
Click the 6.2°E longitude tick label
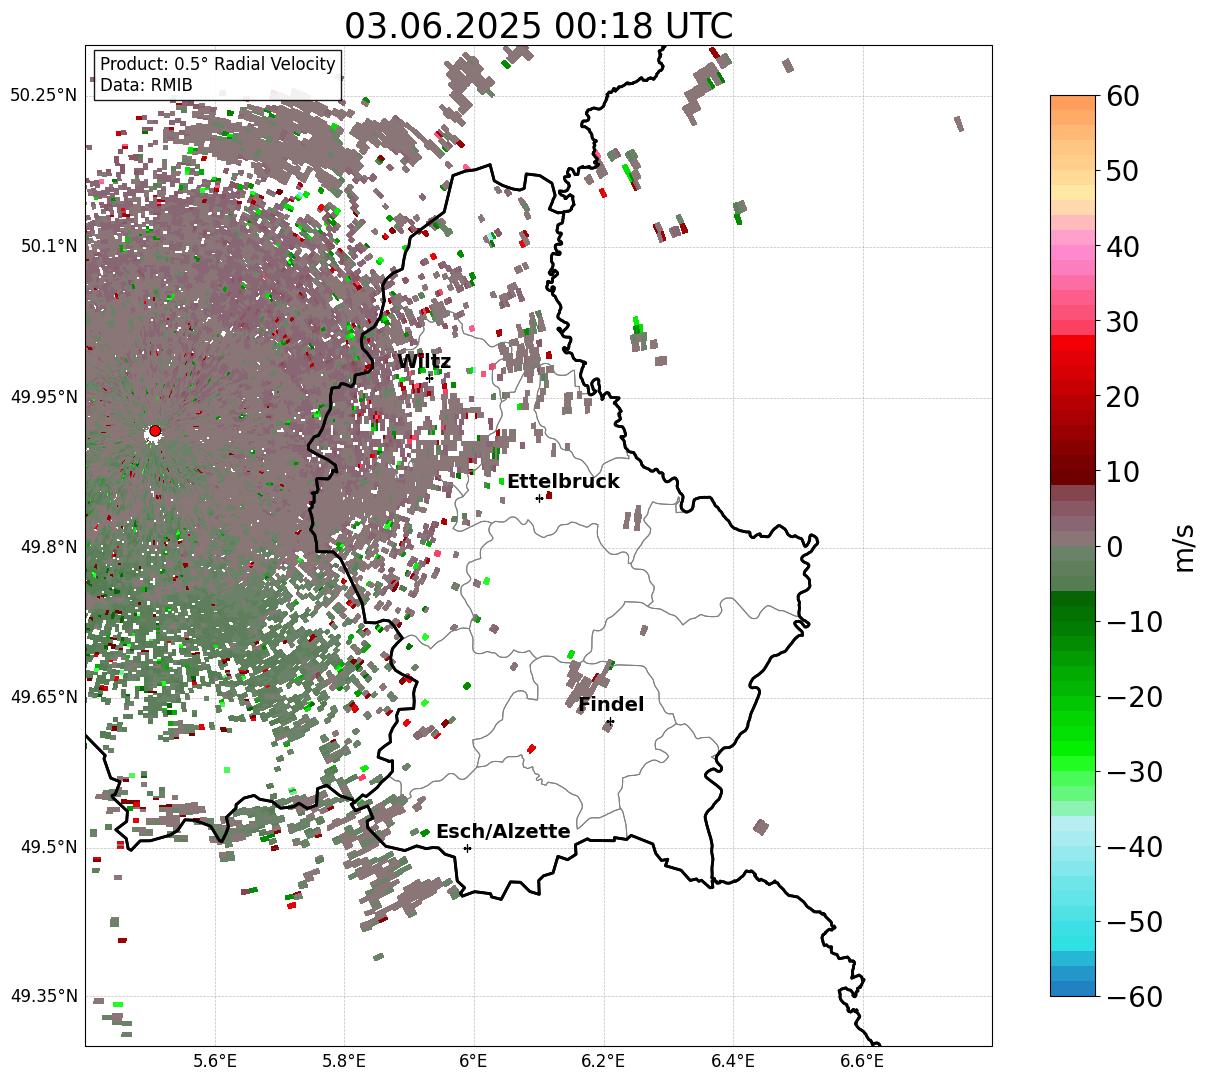point(604,1060)
